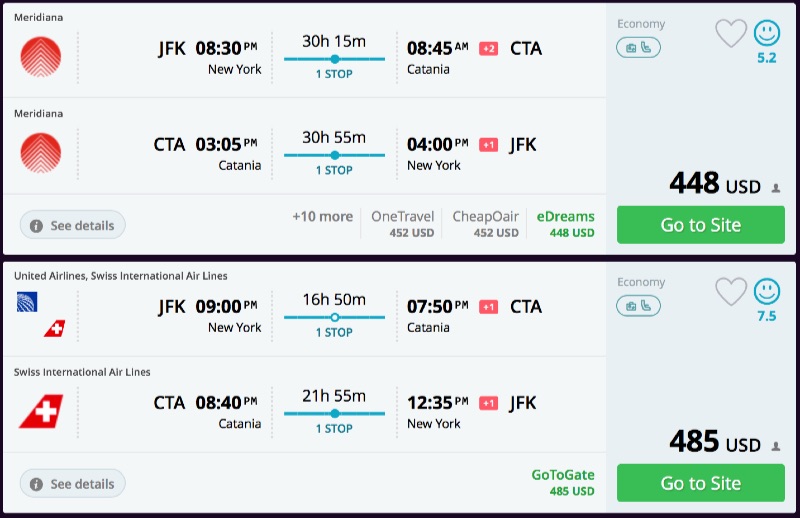Click the passenger icon next to 448 USD
The height and width of the screenshot is (518, 800).
[776, 188]
